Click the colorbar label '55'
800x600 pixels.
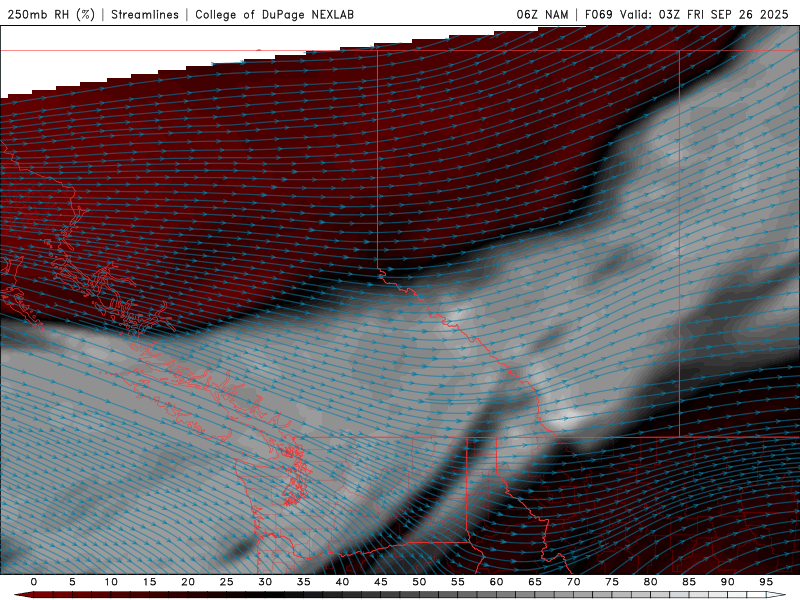[x=458, y=582]
